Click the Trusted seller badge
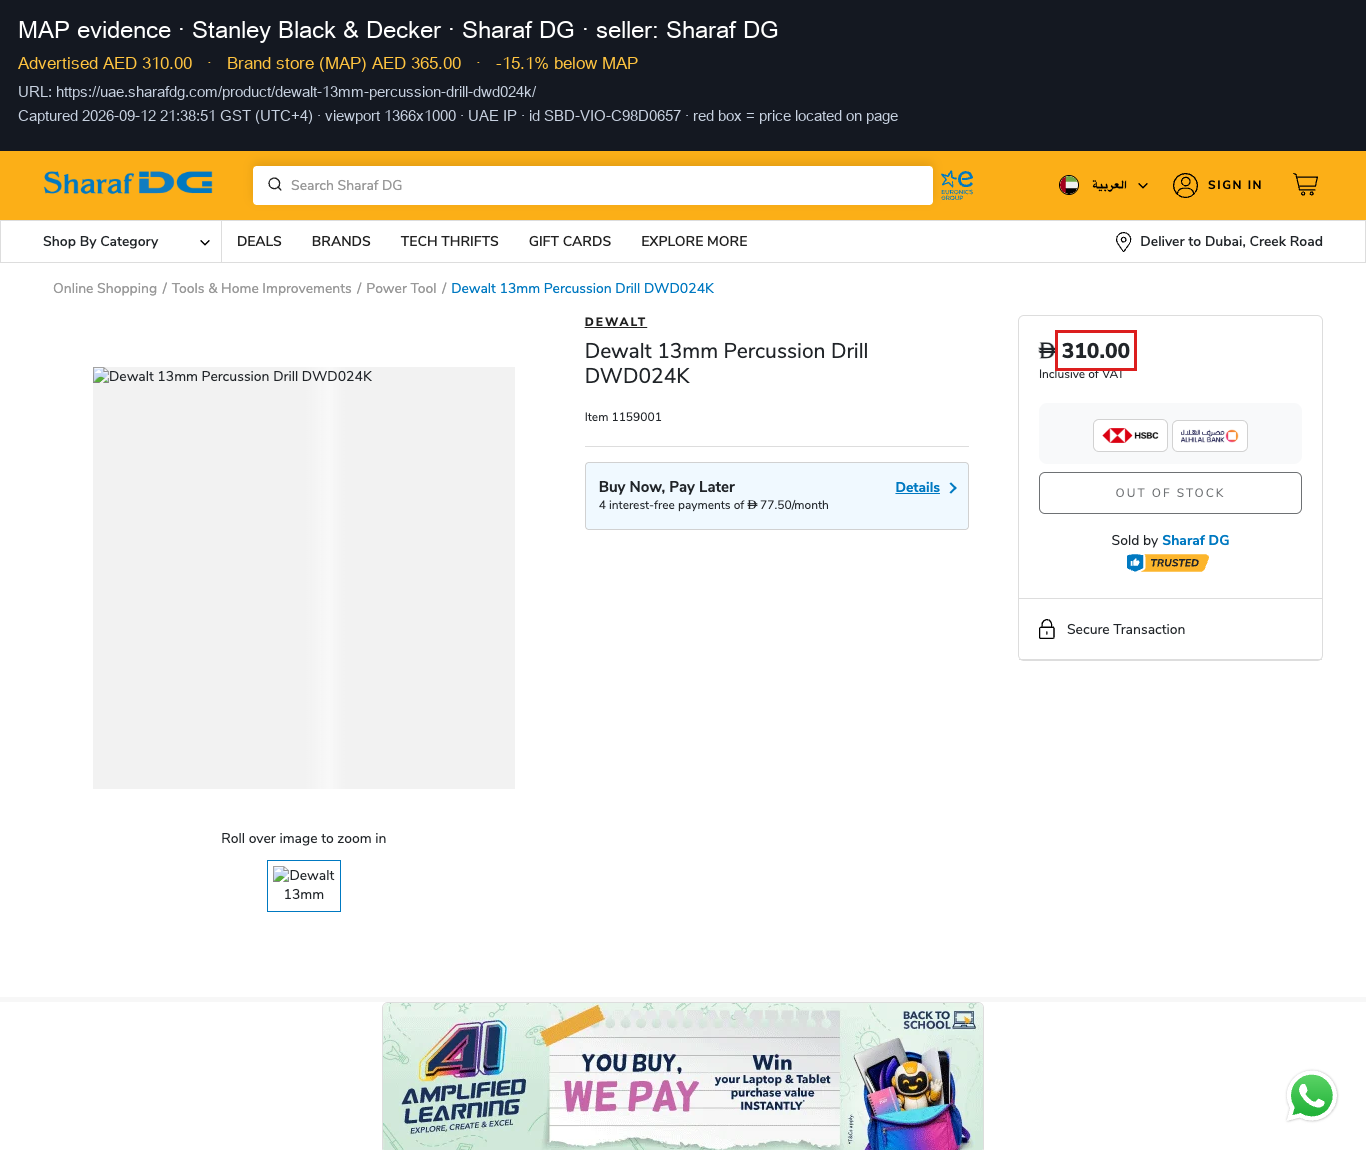1366x1150 pixels. pos(1168,563)
